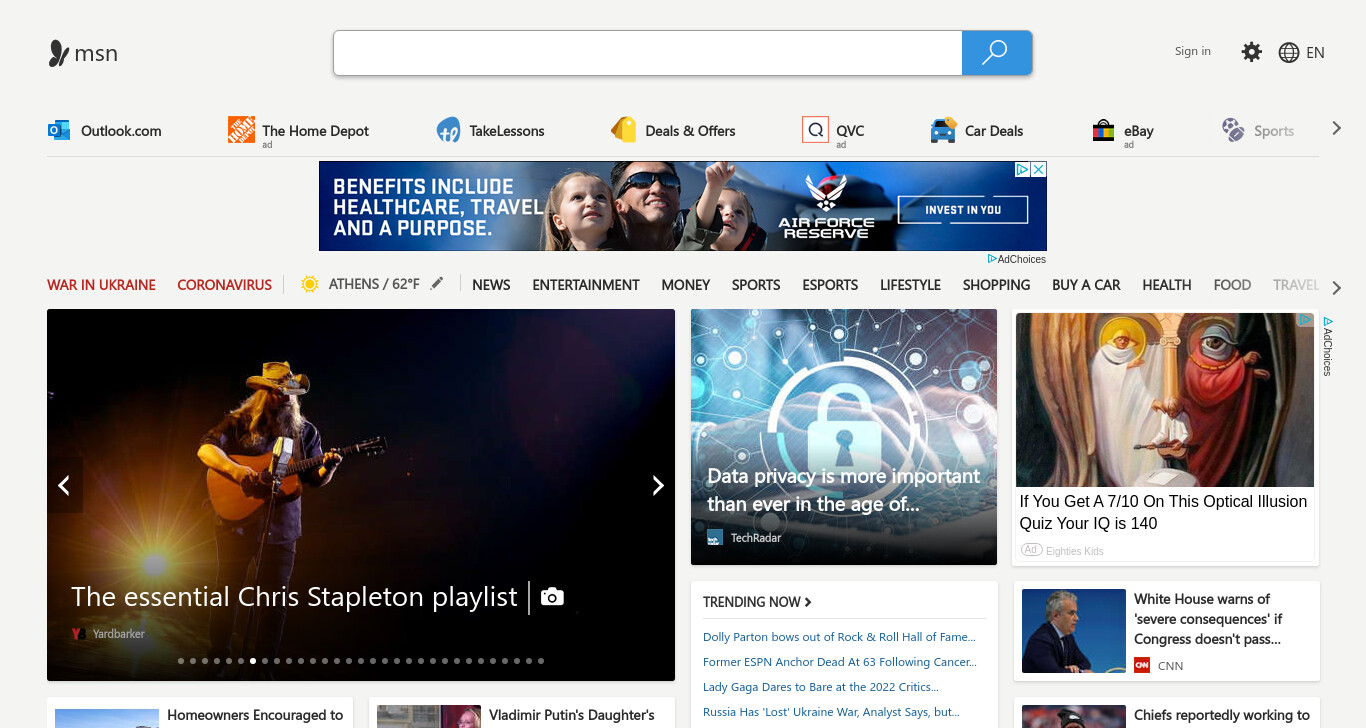This screenshot has height=728, width=1366.
Task: Open Vladimir Putin's Daughter's article
Action: coord(572,715)
